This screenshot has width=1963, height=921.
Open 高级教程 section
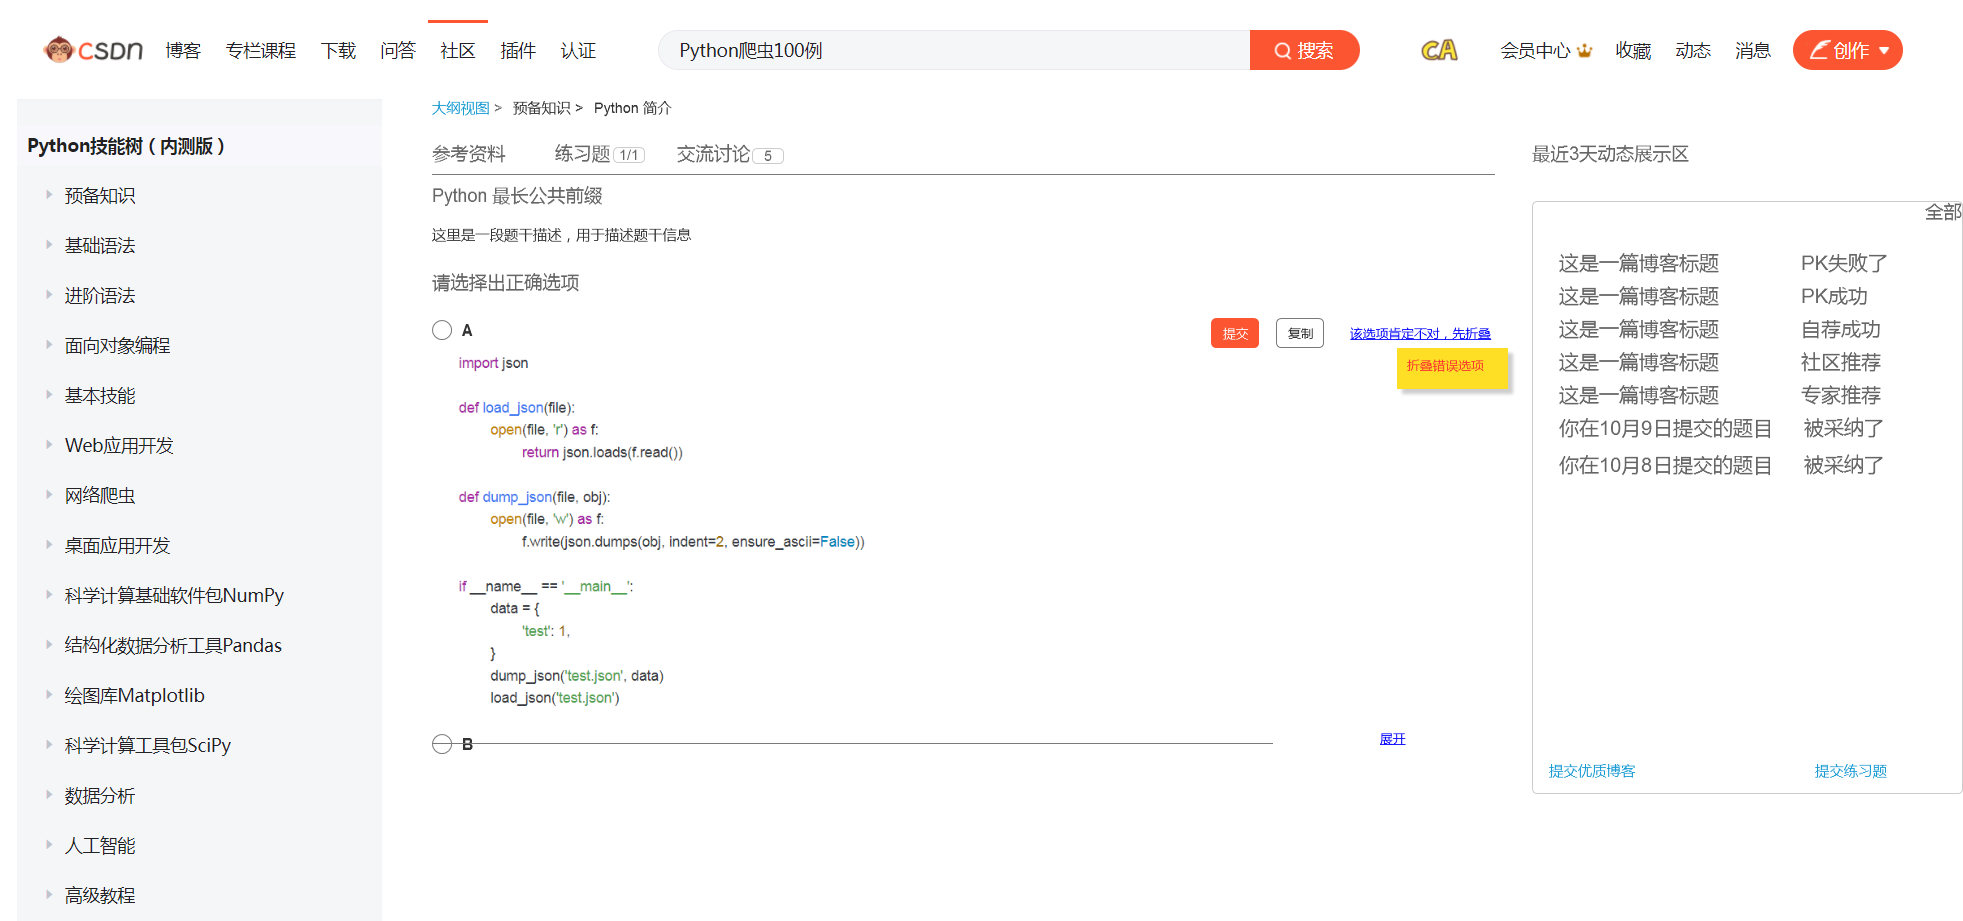coord(99,895)
